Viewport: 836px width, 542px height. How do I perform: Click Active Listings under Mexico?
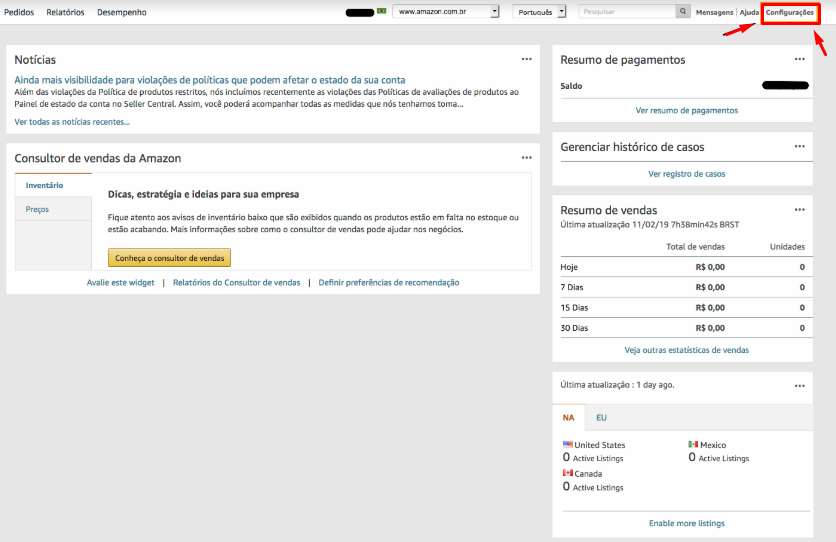point(724,458)
